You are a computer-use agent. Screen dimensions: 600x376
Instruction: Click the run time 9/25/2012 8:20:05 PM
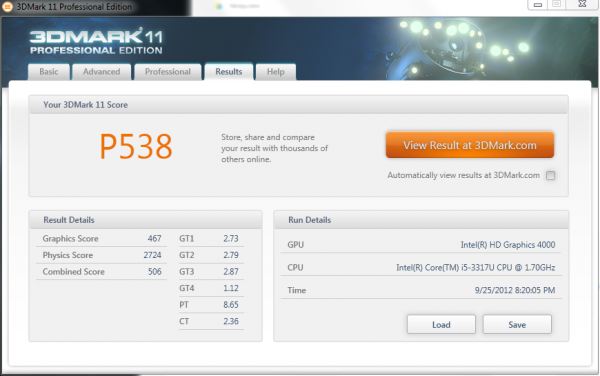click(515, 290)
